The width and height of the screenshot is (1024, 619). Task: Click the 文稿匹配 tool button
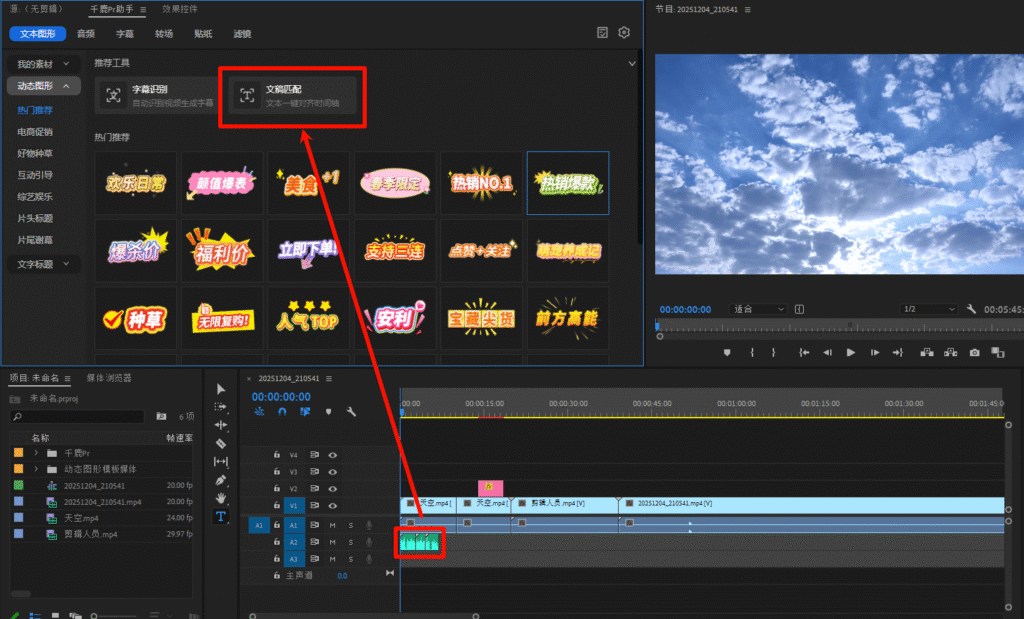[x=291, y=95]
